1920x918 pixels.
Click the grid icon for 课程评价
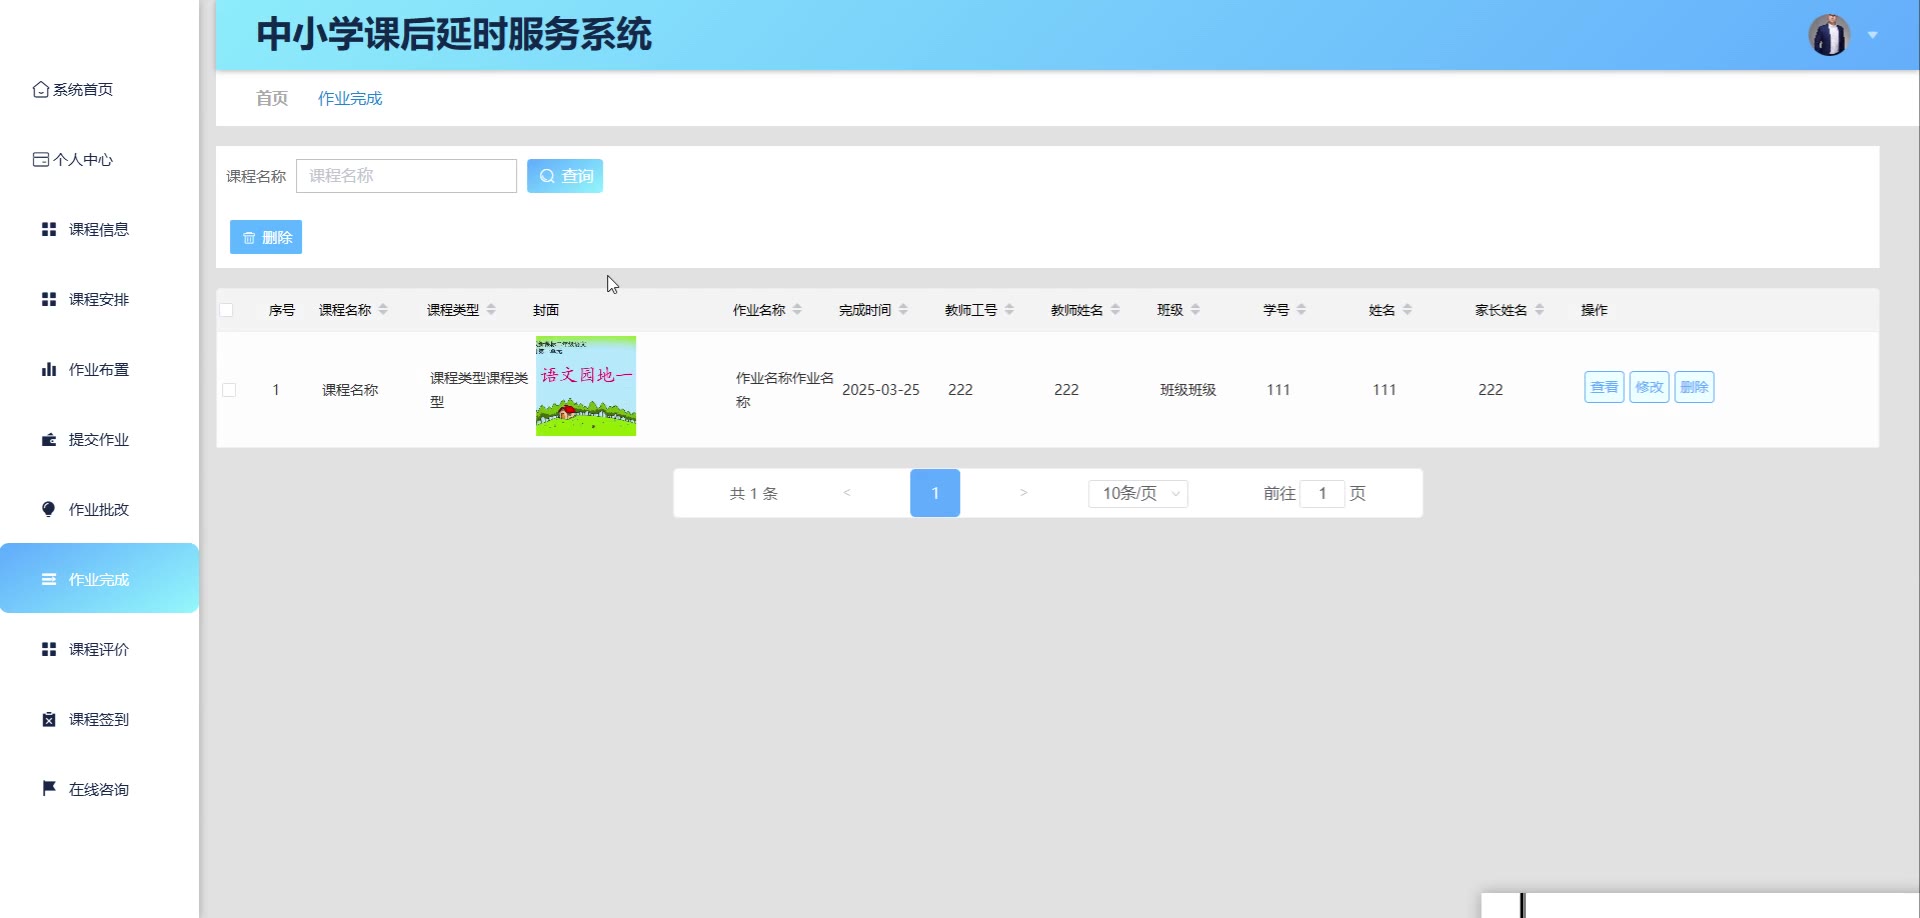[x=48, y=649]
